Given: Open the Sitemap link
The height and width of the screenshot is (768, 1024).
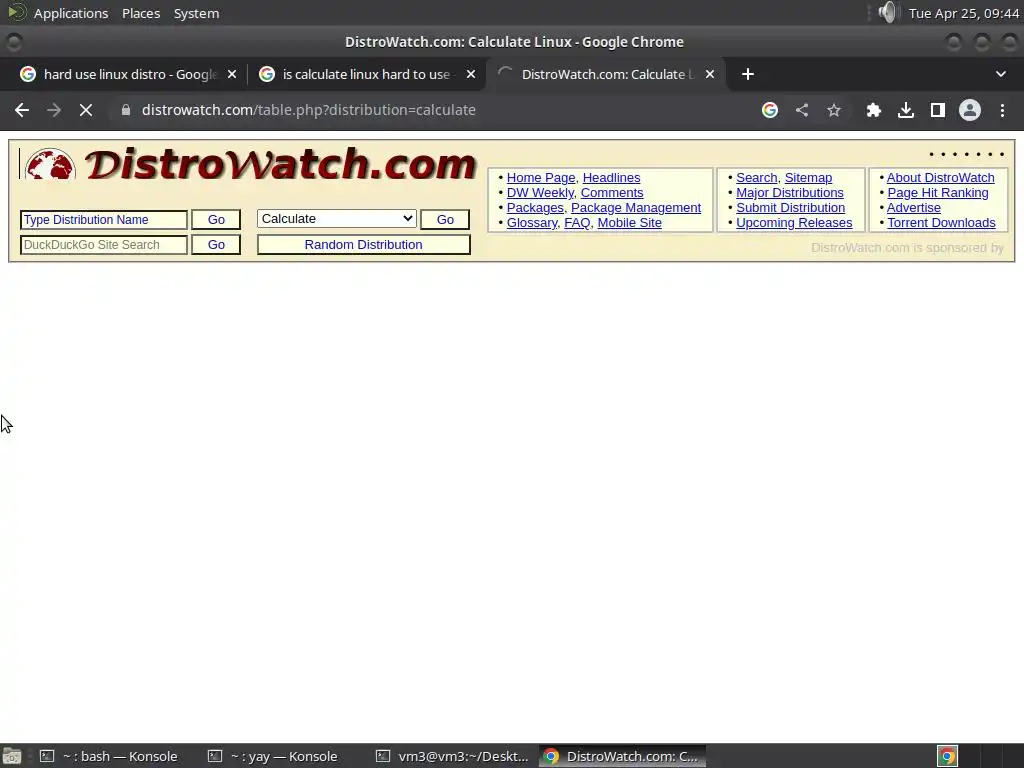Looking at the screenshot, I should [808, 178].
